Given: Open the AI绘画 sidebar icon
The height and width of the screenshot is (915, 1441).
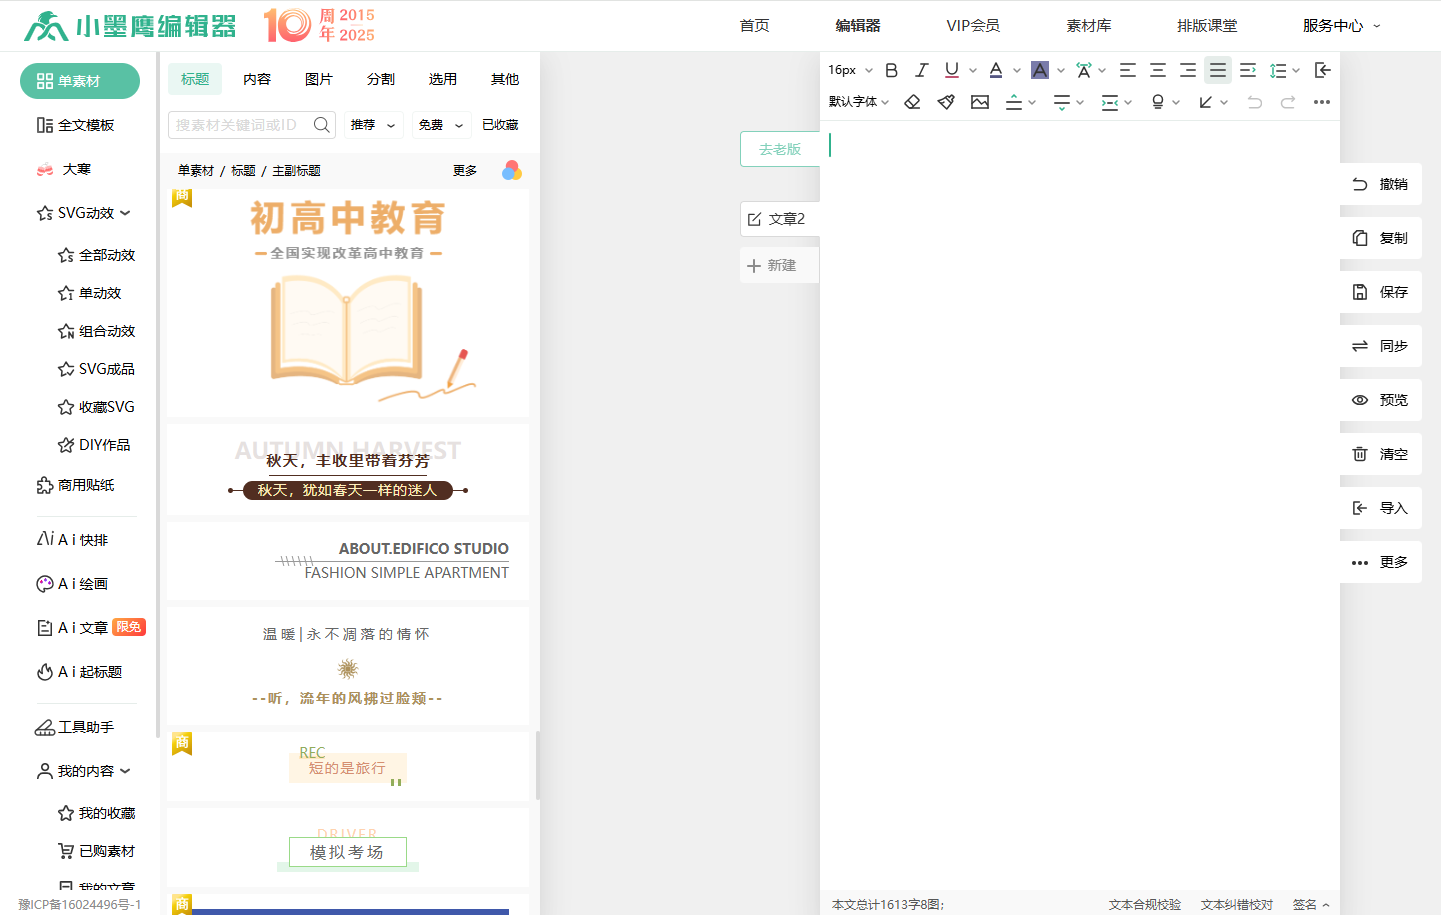Looking at the screenshot, I should tap(80, 583).
